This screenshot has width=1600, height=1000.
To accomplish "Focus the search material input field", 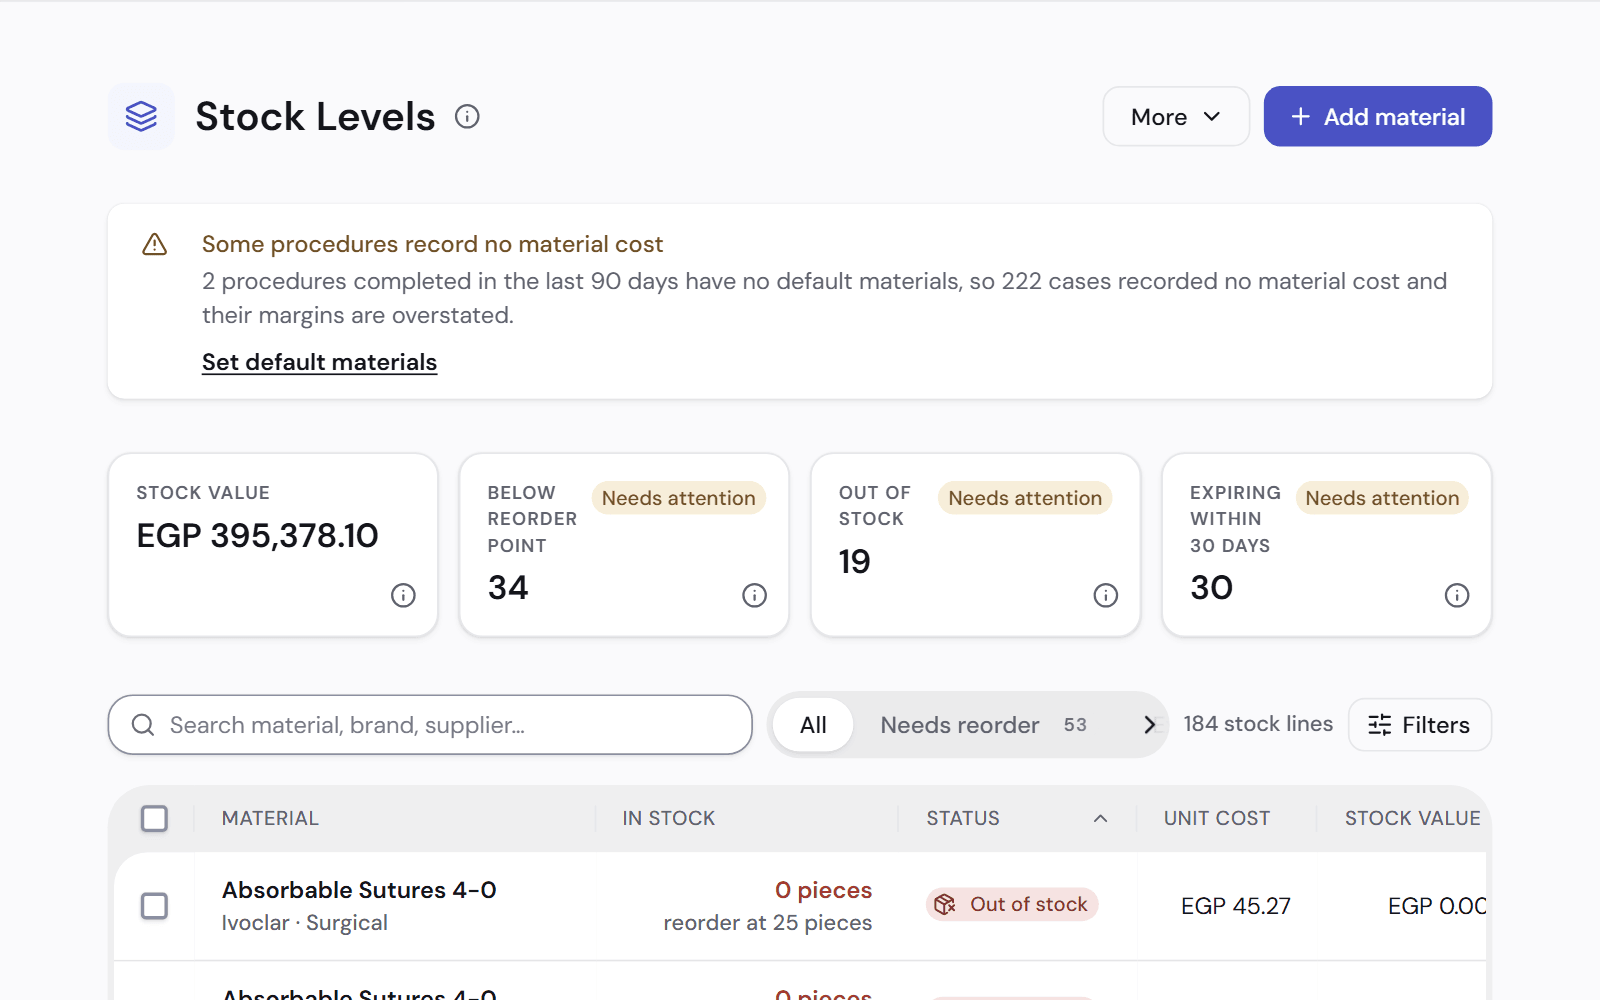I will (430, 725).
